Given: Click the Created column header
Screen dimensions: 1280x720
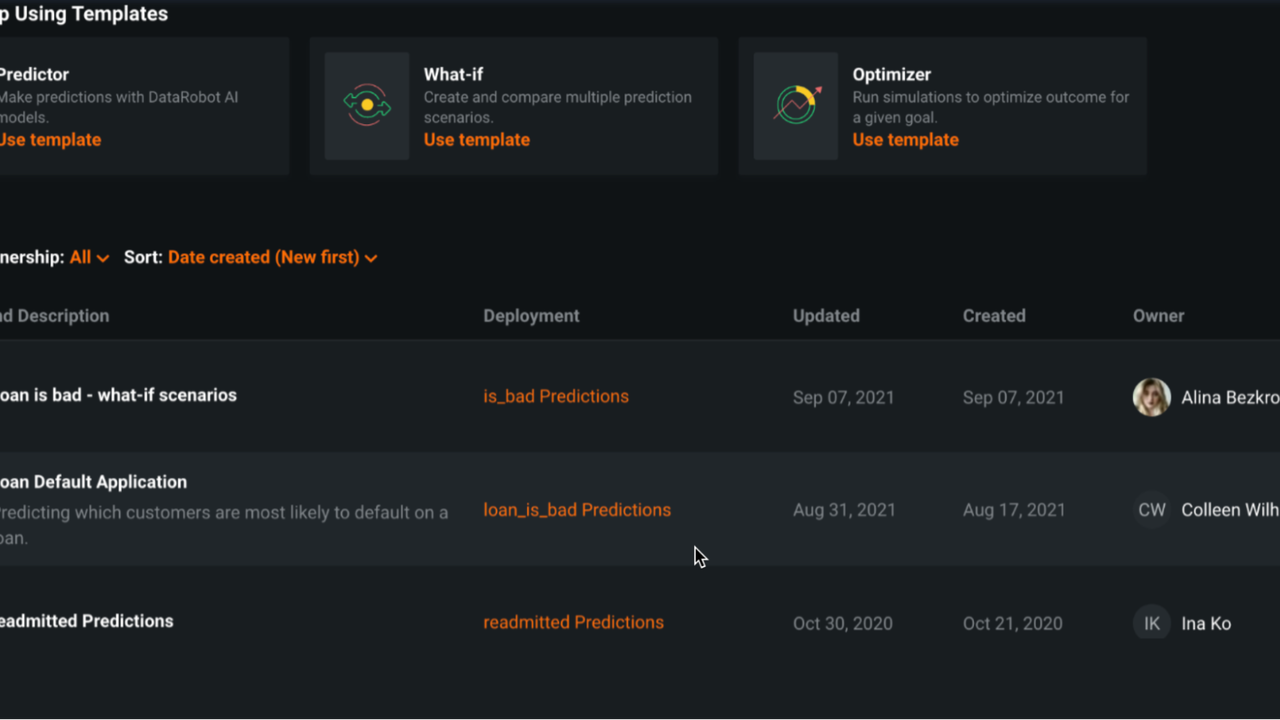Looking at the screenshot, I should [994, 316].
